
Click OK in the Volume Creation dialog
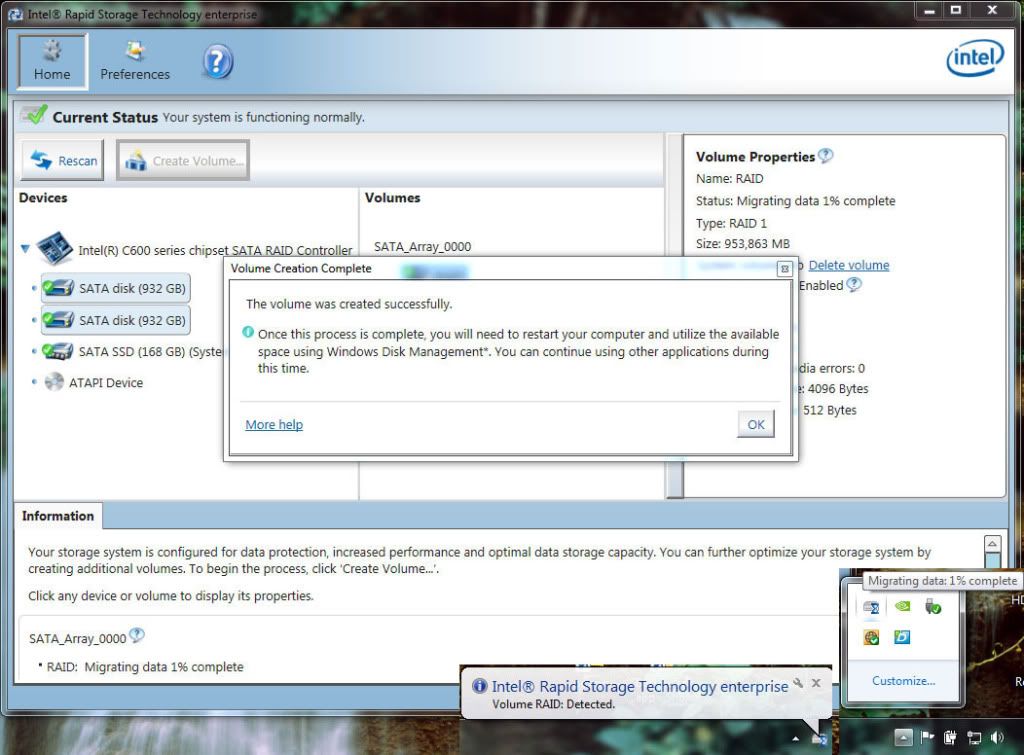point(756,425)
